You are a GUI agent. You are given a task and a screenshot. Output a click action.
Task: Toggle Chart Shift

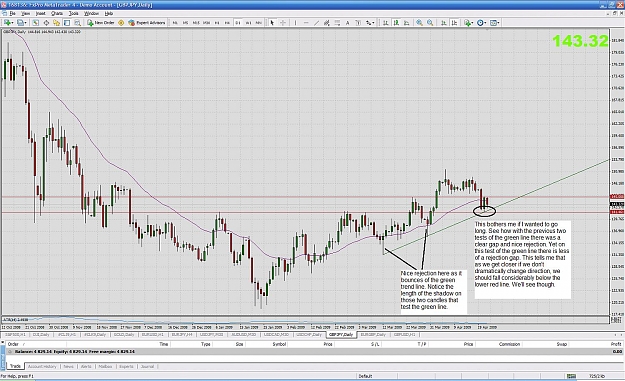[x=454, y=23]
